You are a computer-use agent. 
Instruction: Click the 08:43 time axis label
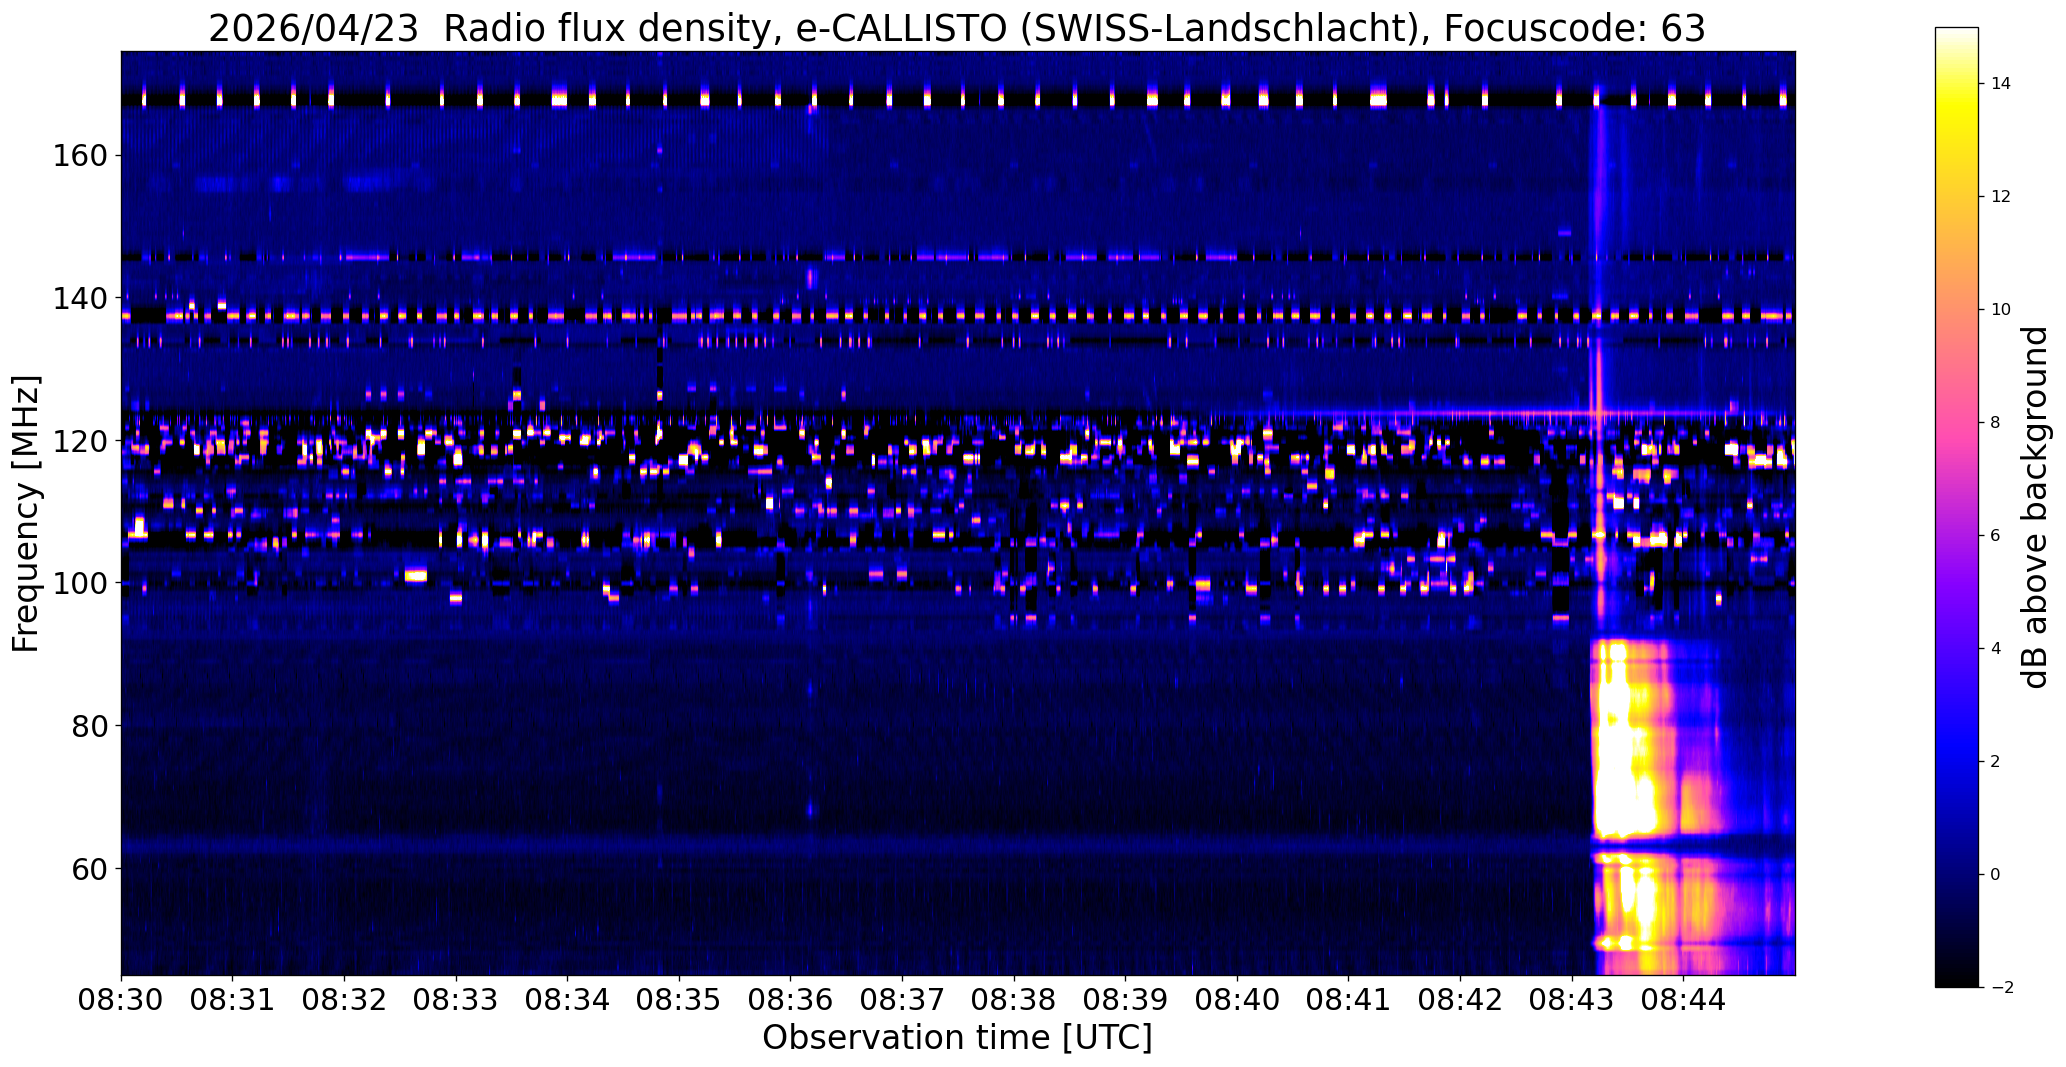coord(1572,1001)
